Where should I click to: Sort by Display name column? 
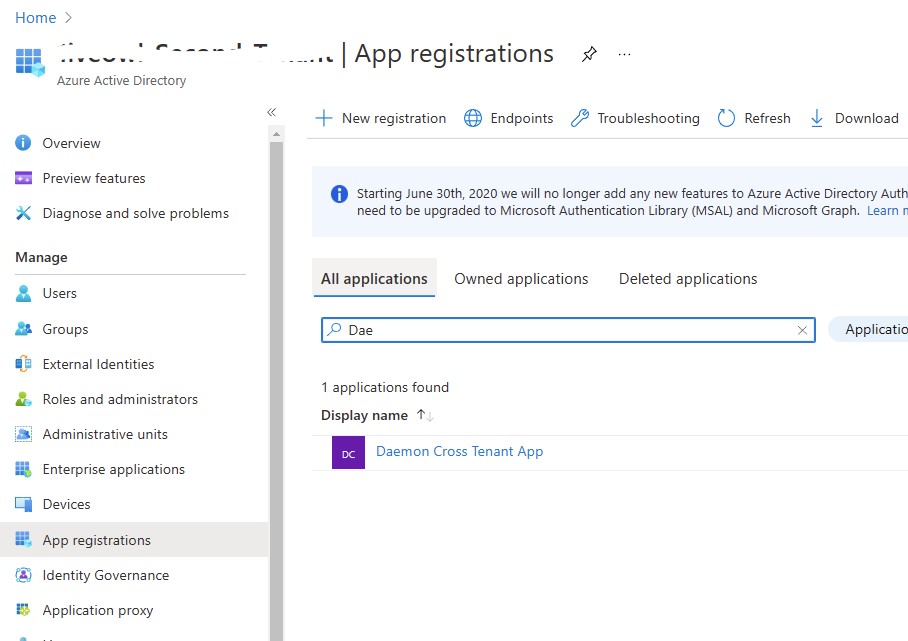pyautogui.click(x=364, y=415)
